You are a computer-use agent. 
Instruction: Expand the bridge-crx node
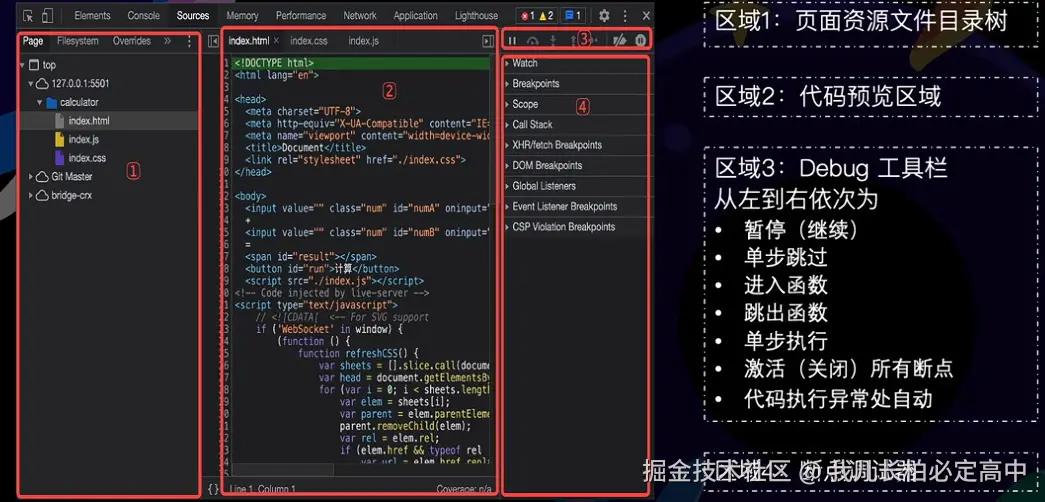(x=31, y=195)
